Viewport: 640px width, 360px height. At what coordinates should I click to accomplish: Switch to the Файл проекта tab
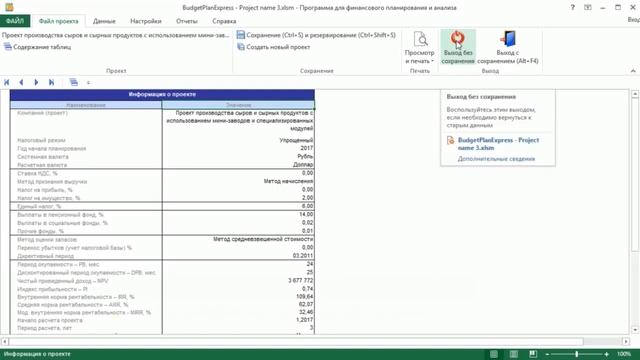[58, 21]
